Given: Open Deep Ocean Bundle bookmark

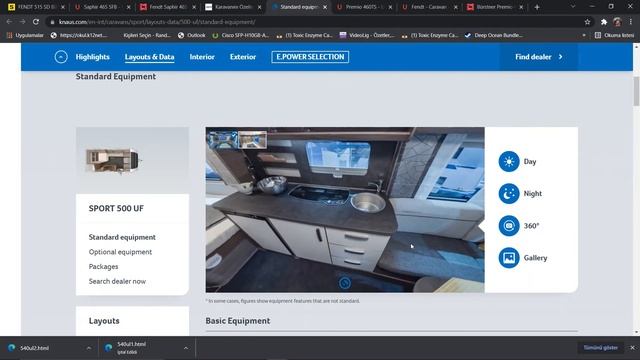Looking at the screenshot, I should tap(493, 36).
